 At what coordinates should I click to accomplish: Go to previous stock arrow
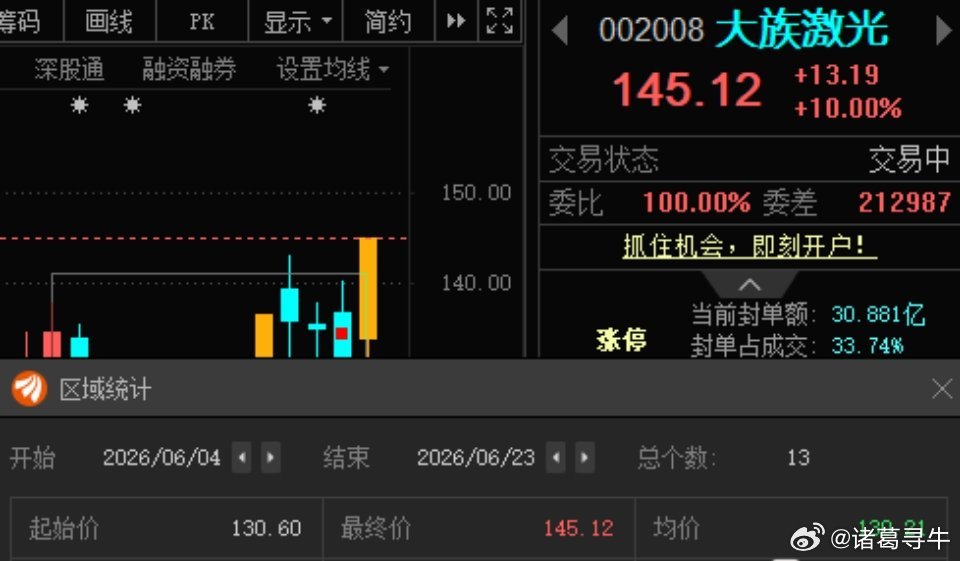(x=560, y=31)
